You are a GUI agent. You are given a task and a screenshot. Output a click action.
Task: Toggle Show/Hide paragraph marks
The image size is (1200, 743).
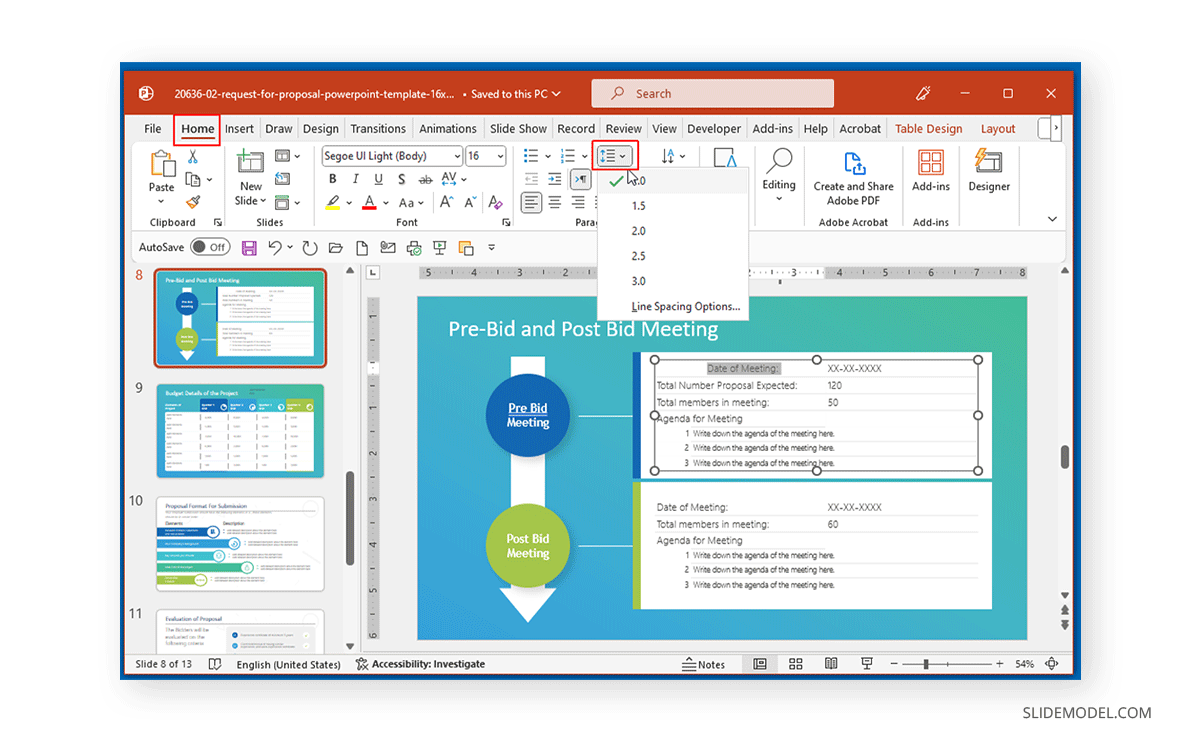coord(580,179)
